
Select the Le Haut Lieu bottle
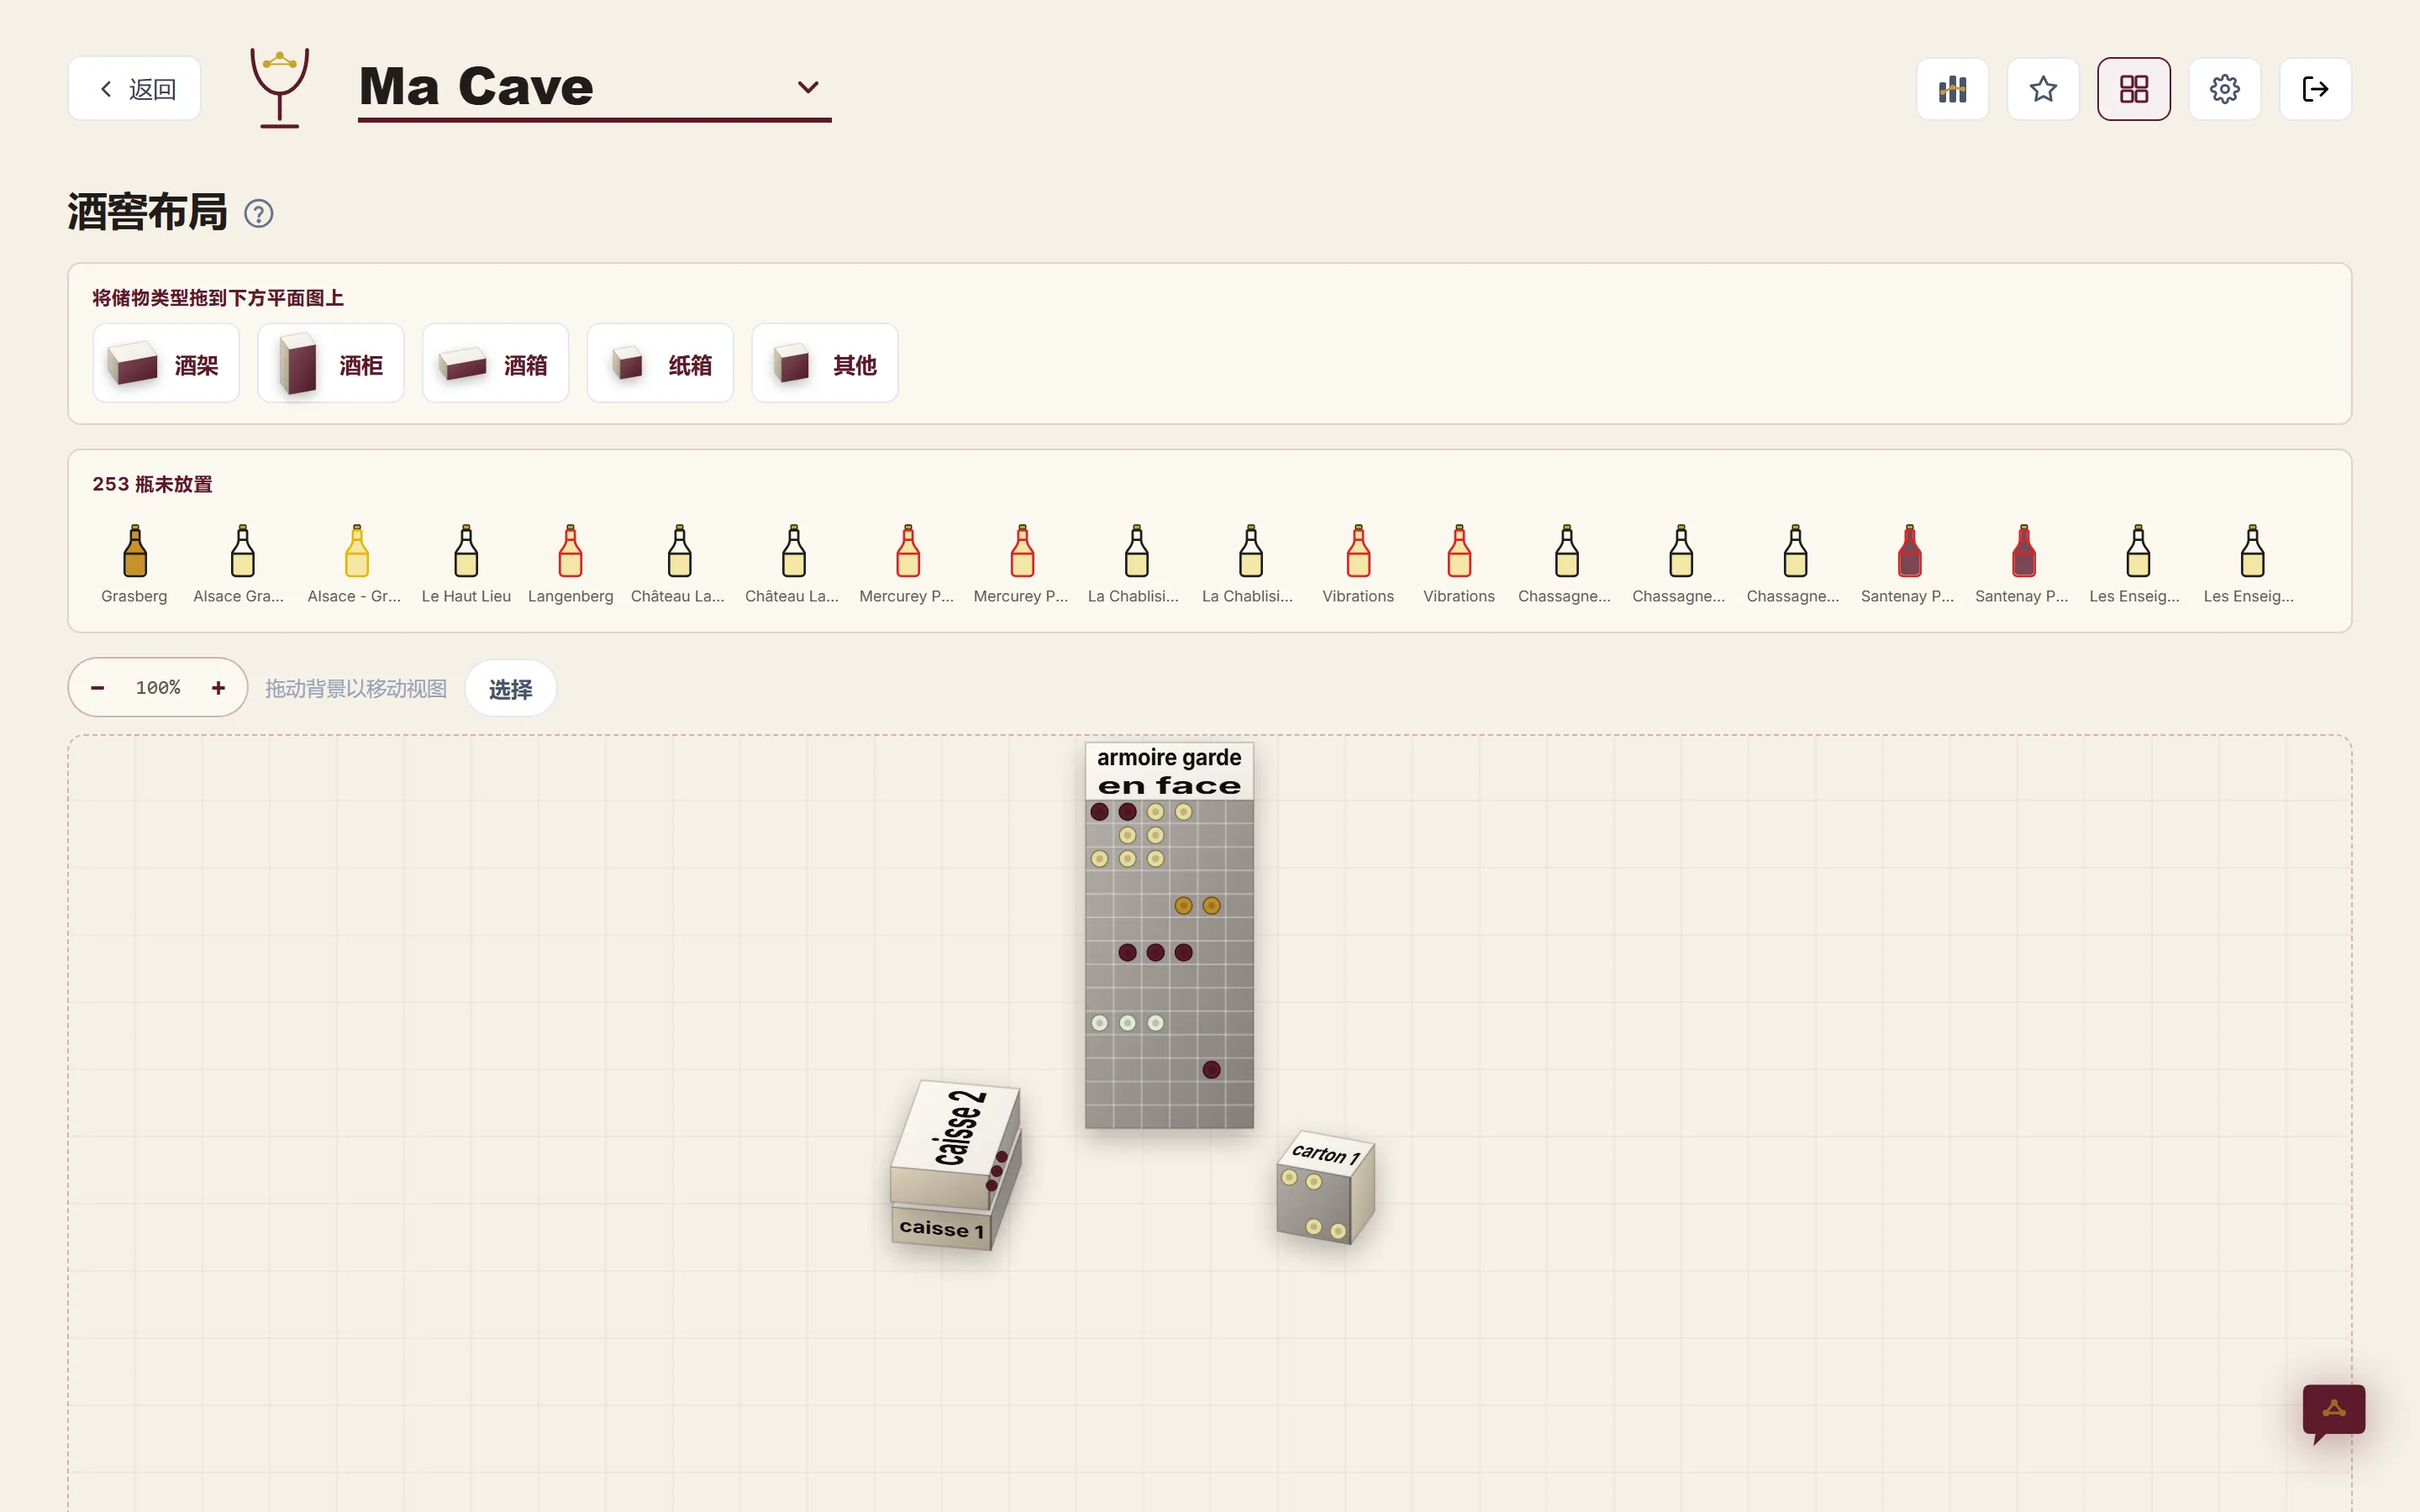coord(466,564)
